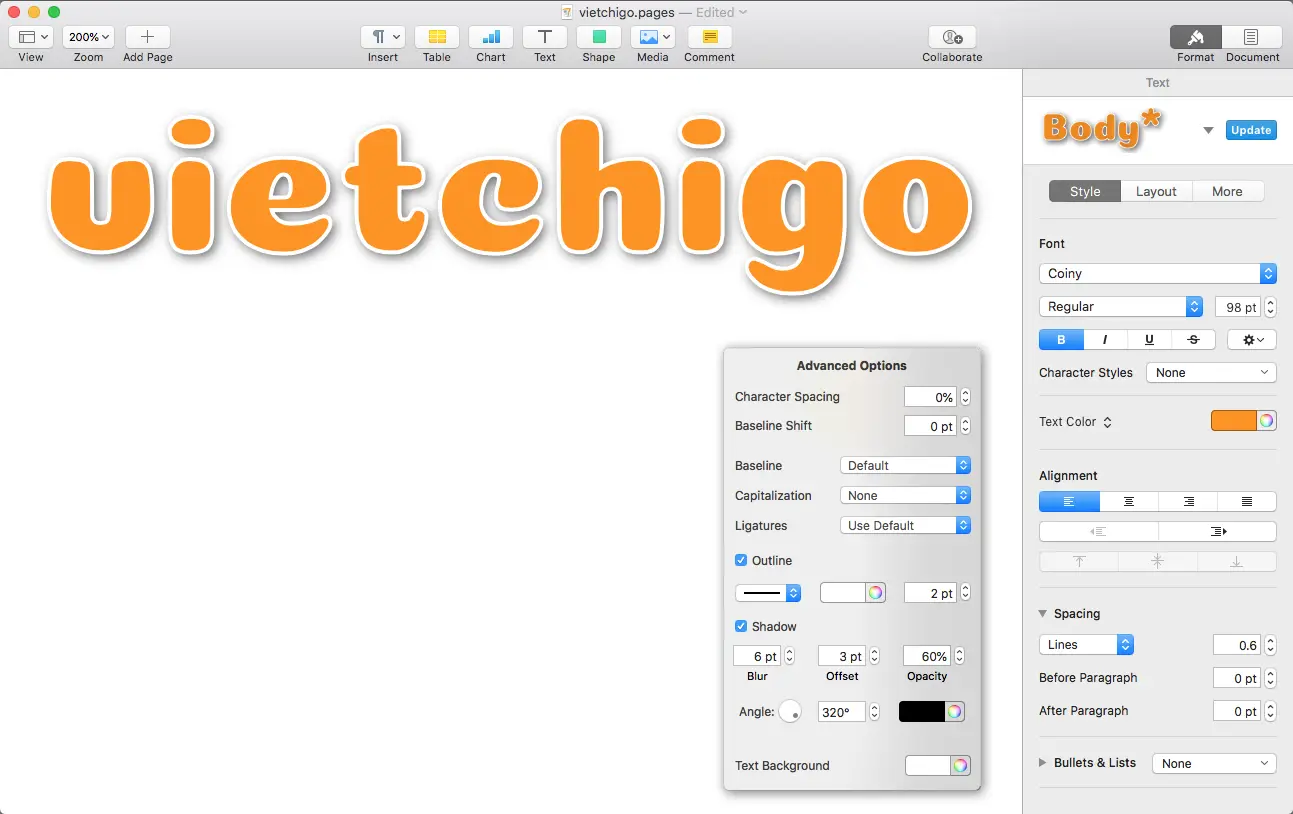Click the Character Spacing percentage field
This screenshot has width=1293, height=814.
pos(929,397)
